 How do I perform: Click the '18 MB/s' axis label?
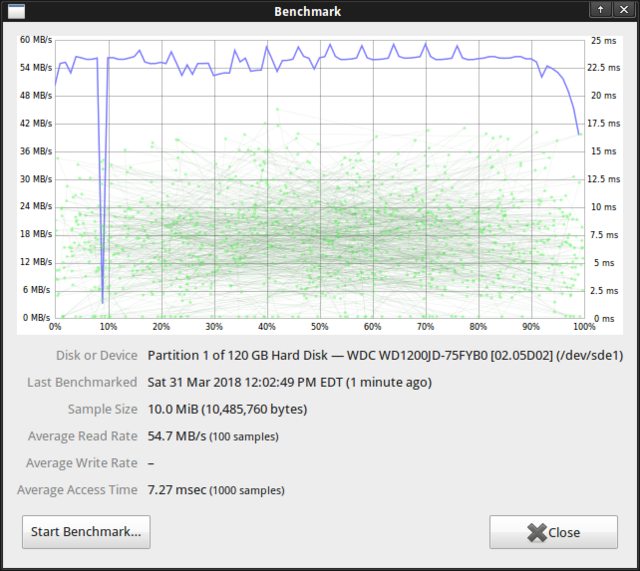(36, 234)
